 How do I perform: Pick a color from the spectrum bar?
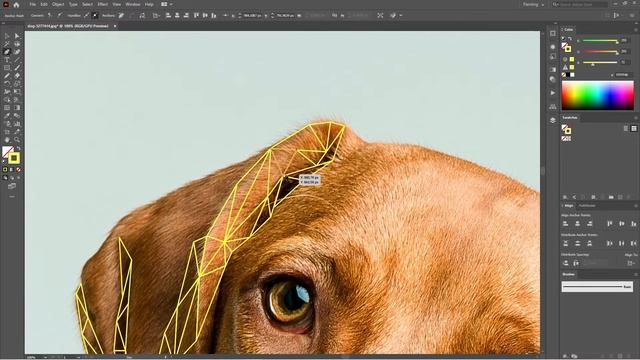tap(598, 96)
